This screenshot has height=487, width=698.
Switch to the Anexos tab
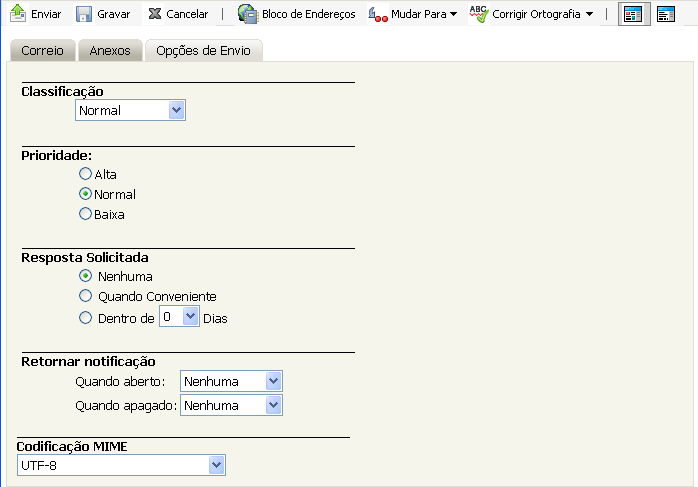[x=110, y=50]
